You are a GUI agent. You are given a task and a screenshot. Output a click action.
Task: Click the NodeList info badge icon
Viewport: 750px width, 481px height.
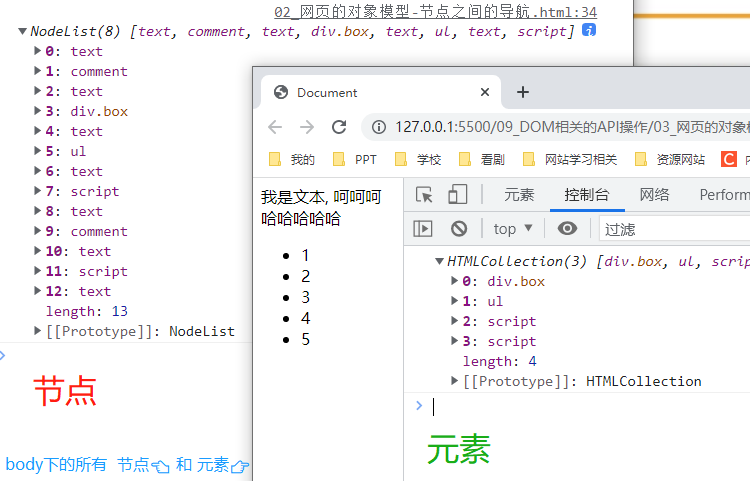click(x=589, y=30)
